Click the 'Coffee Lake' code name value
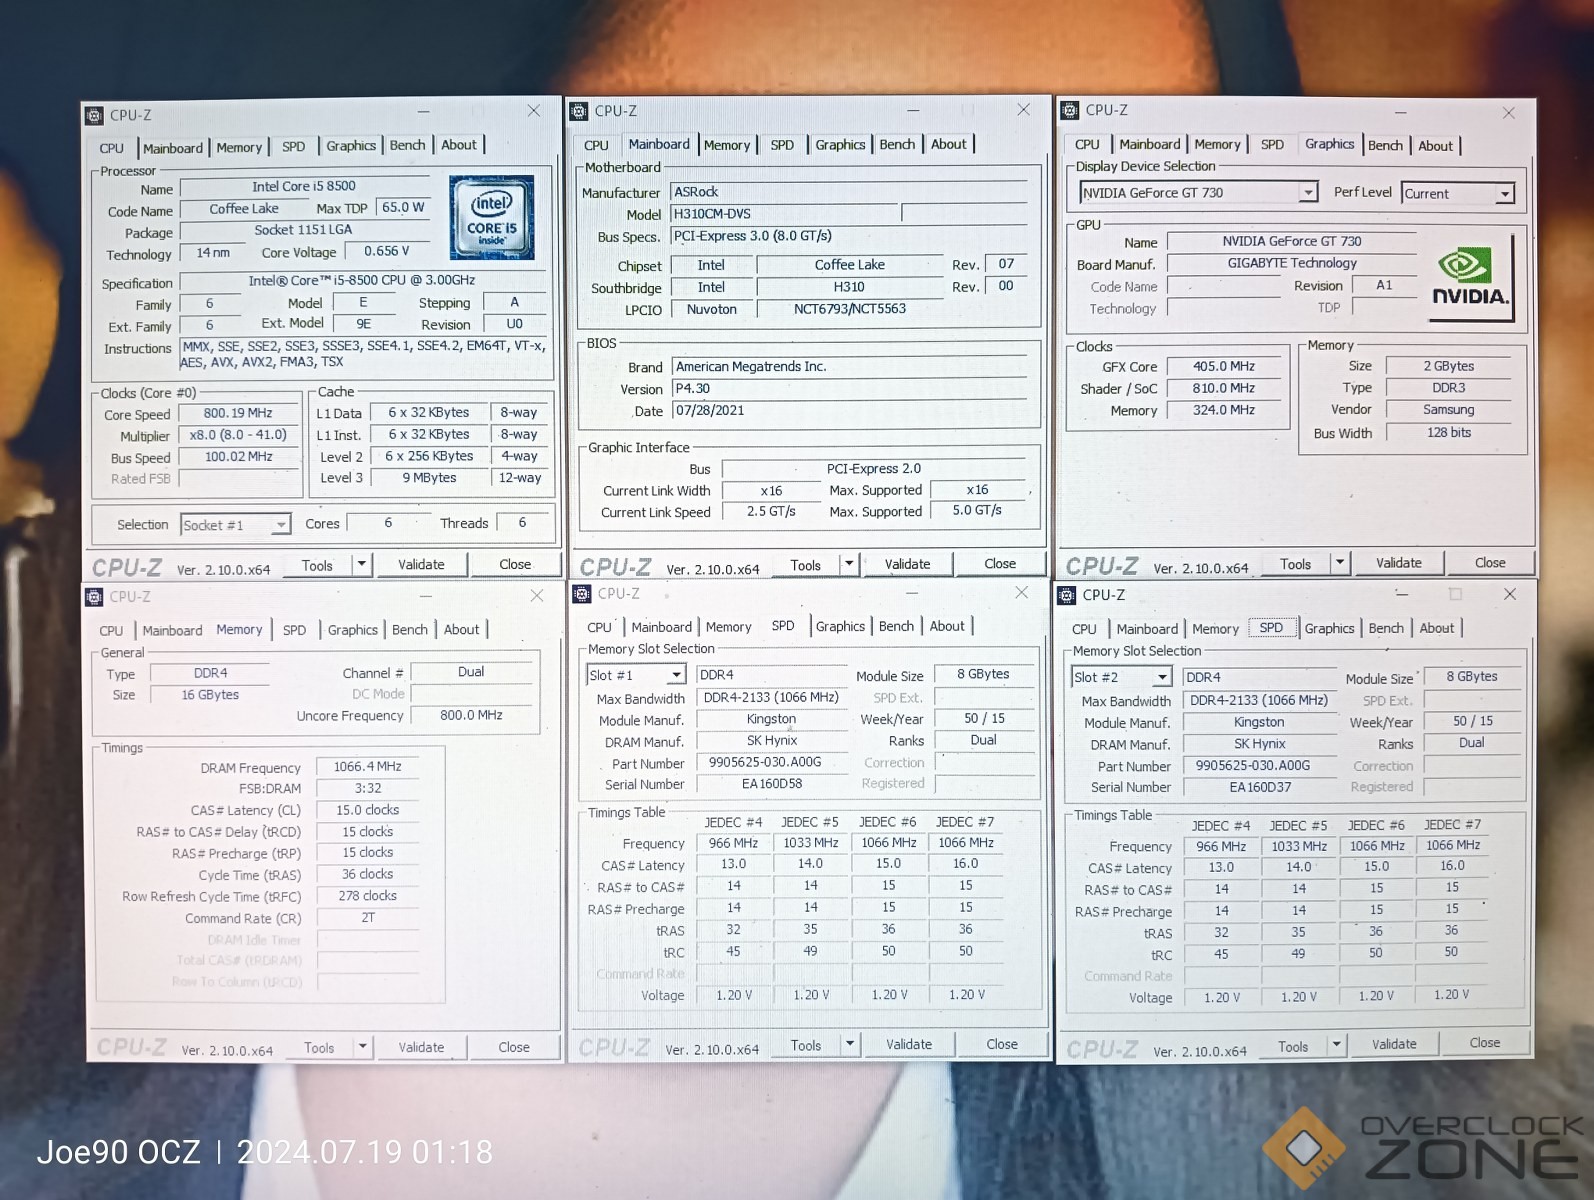The width and height of the screenshot is (1594, 1200). 244,209
